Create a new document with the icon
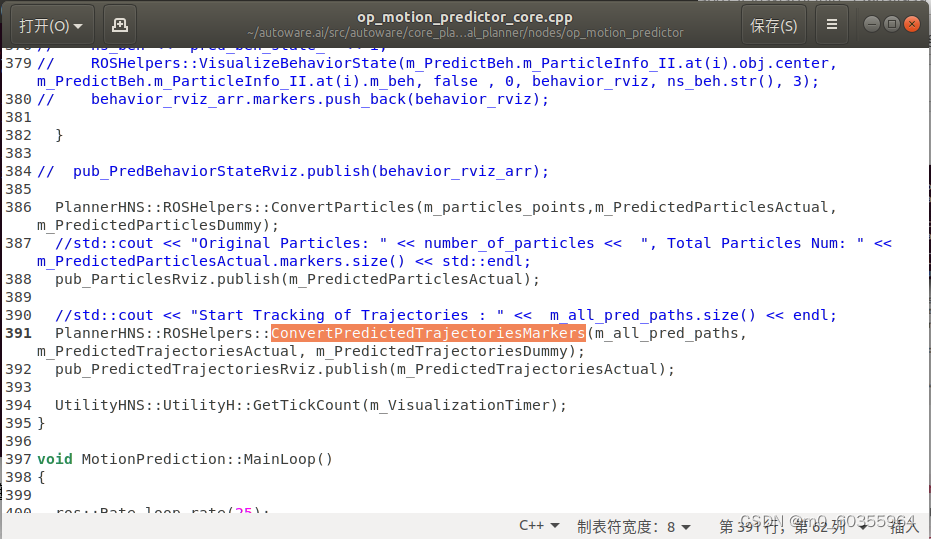Viewport: 931px width, 539px height. tap(120, 25)
